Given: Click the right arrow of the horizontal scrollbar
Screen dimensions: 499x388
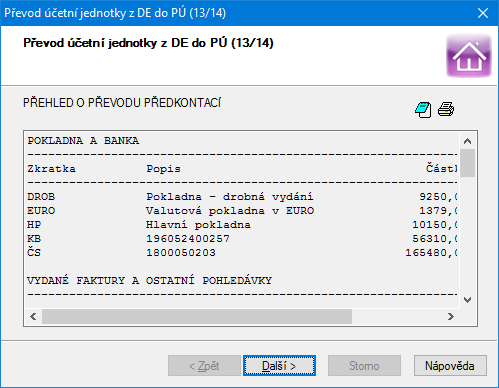Looking at the screenshot, I should point(451,316).
